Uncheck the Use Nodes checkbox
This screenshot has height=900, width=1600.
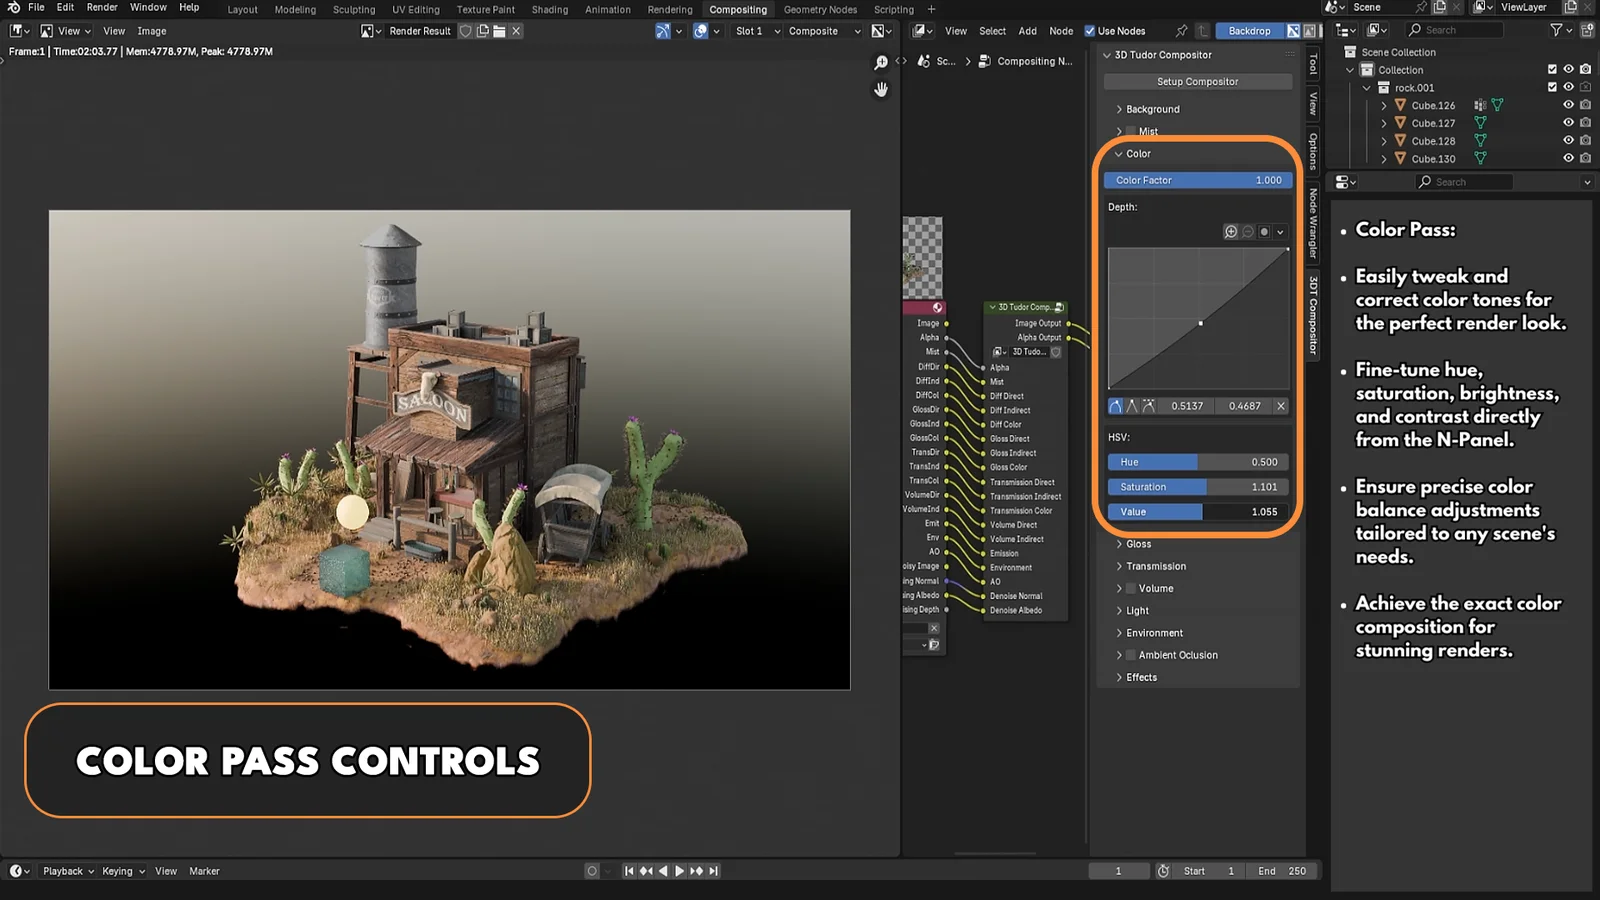(x=1091, y=30)
